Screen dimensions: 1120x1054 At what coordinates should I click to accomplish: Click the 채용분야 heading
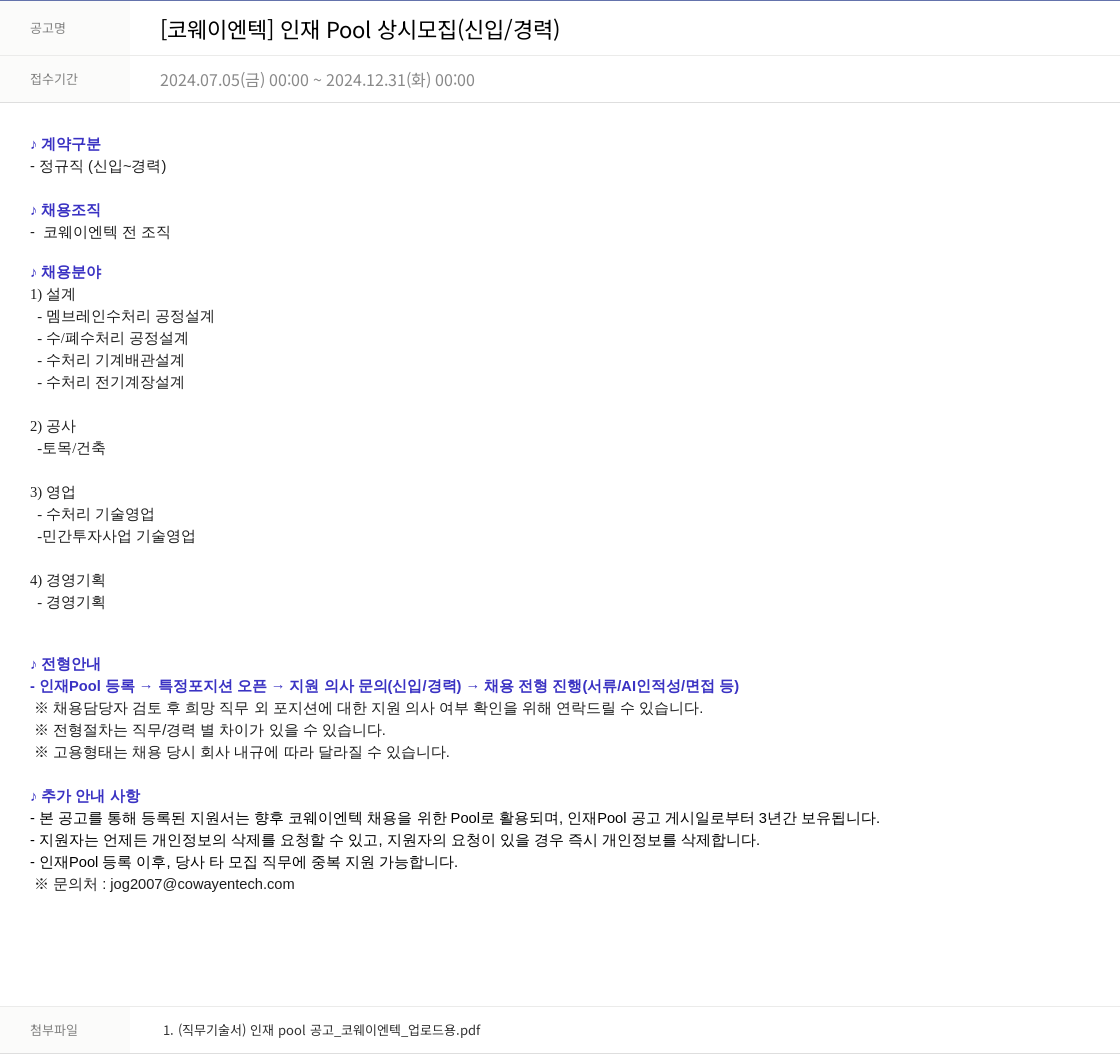(66, 272)
